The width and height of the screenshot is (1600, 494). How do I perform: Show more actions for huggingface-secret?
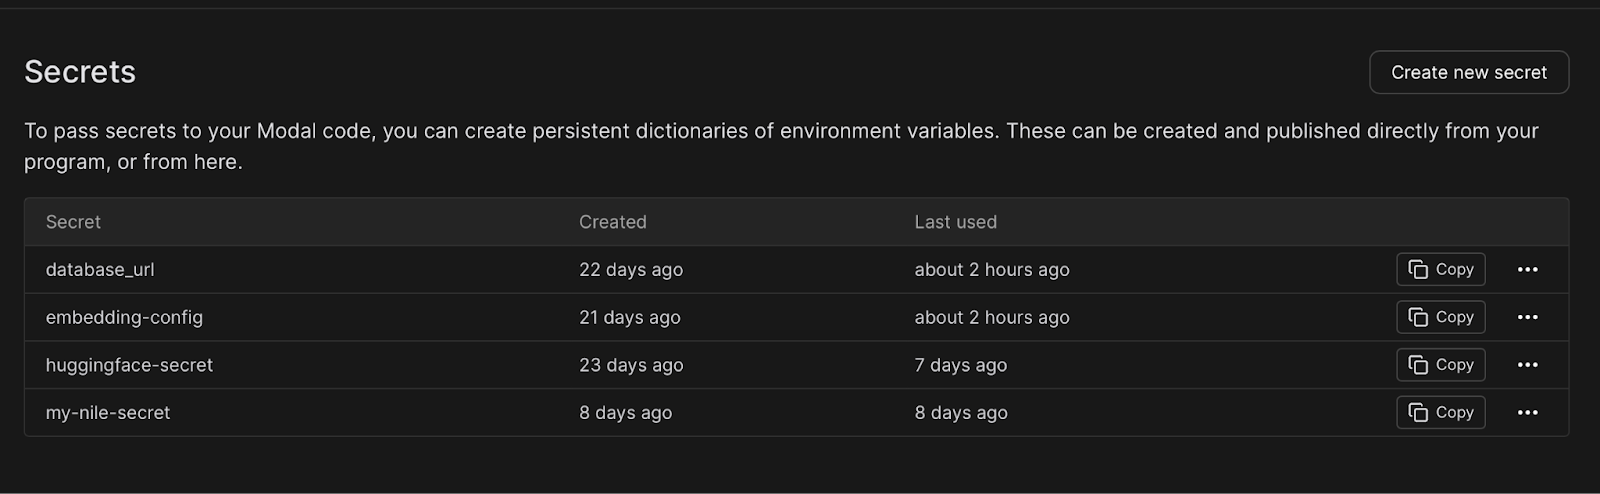click(1527, 365)
